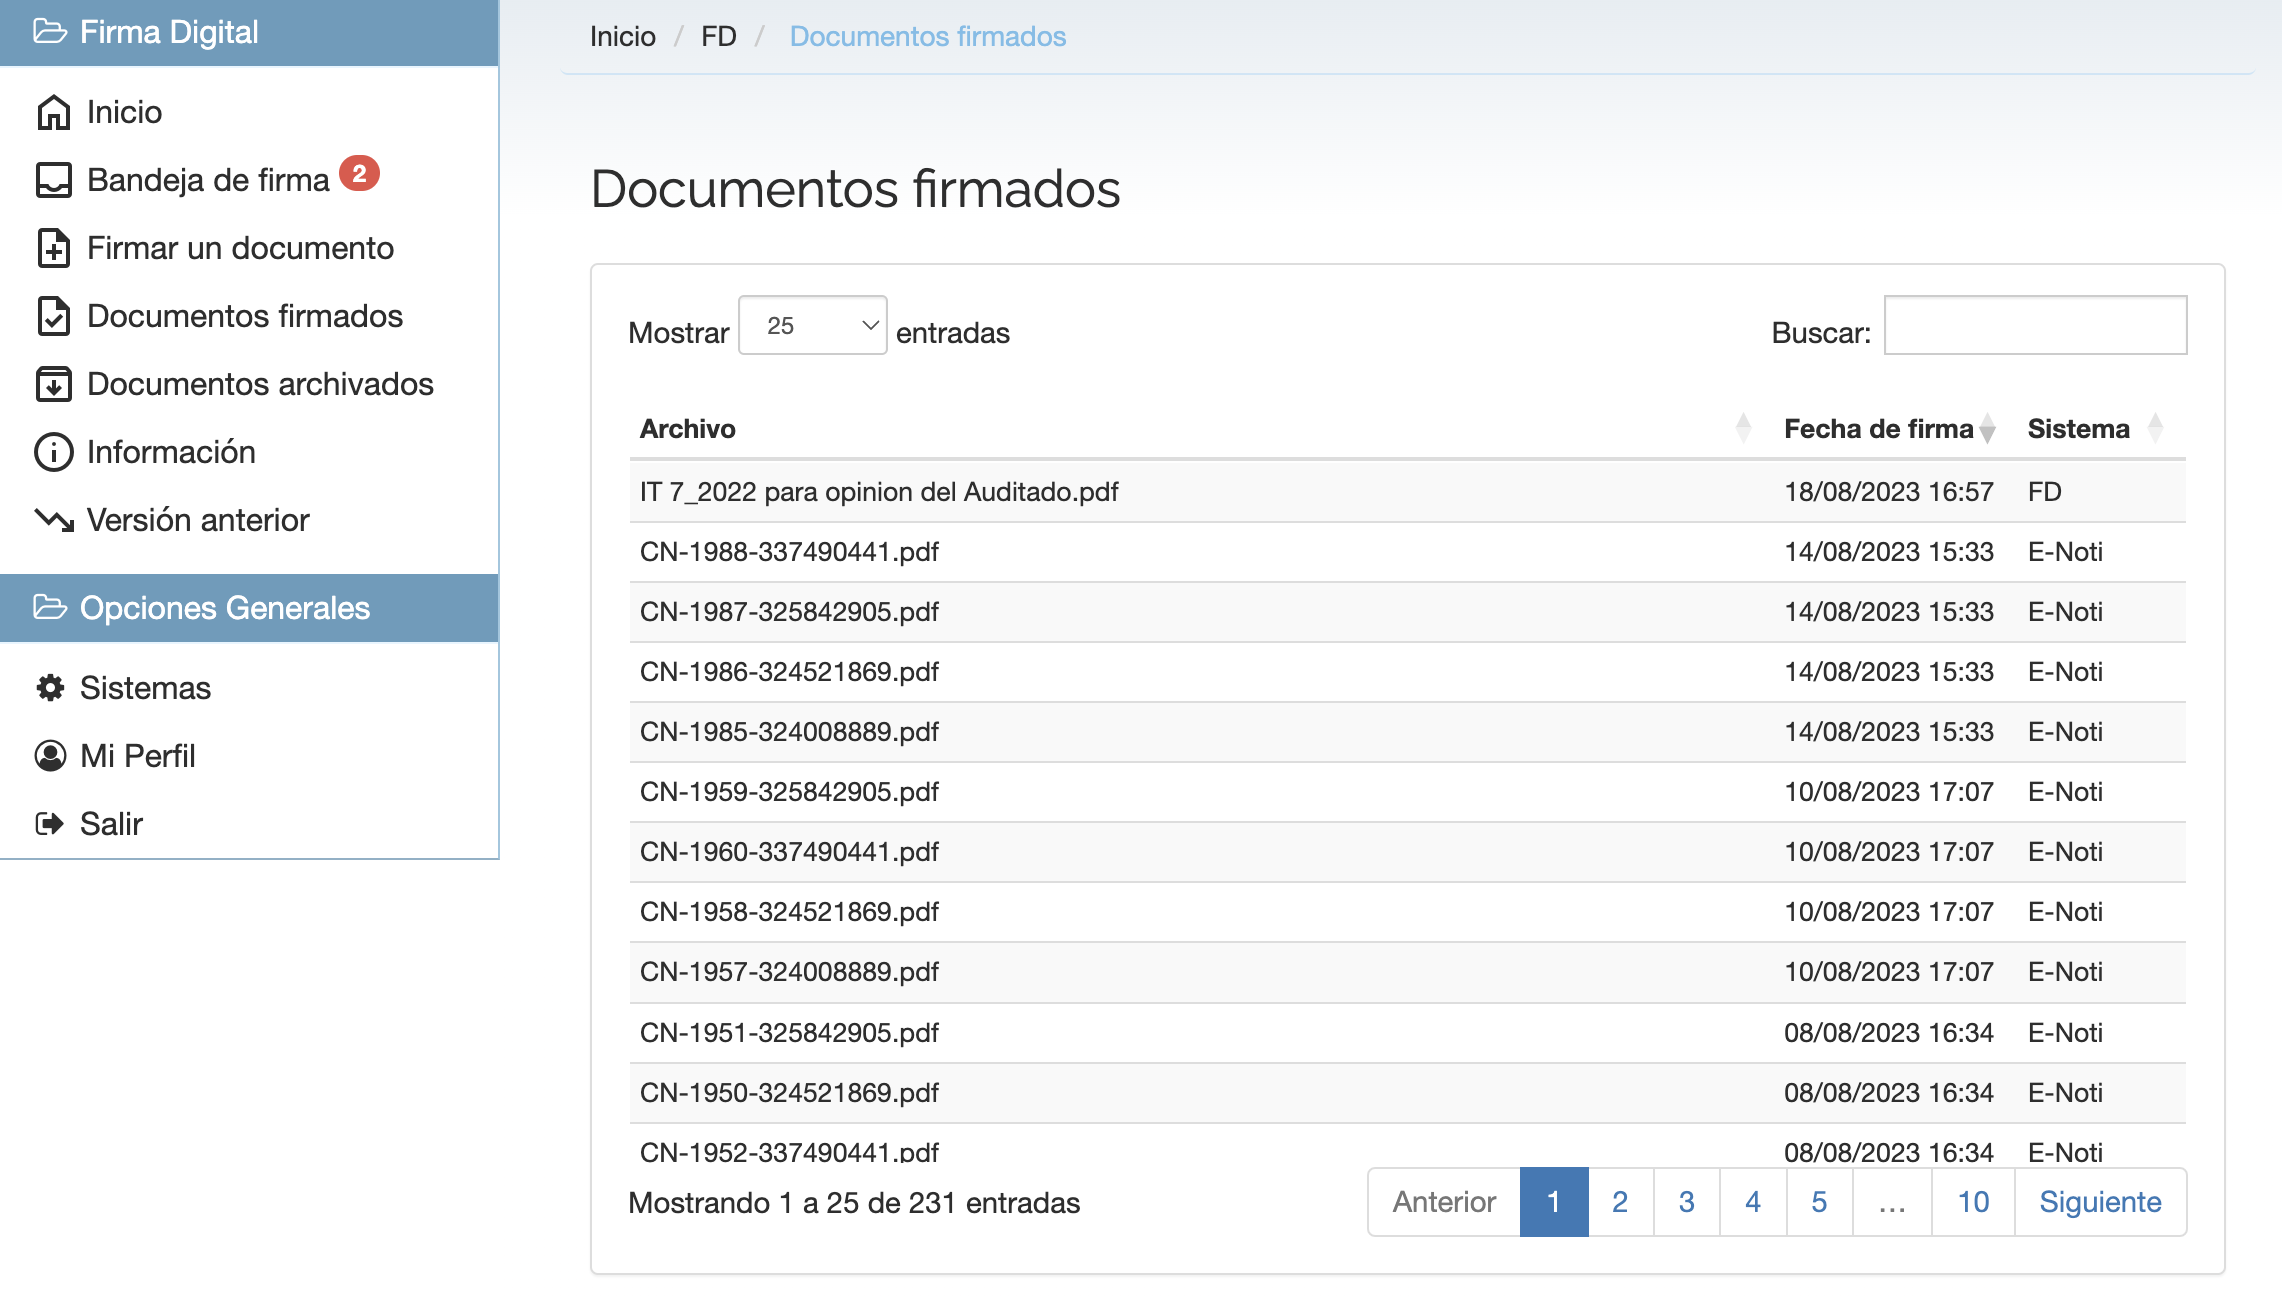
Task: Click the Información info icon
Action: pyautogui.click(x=53, y=452)
